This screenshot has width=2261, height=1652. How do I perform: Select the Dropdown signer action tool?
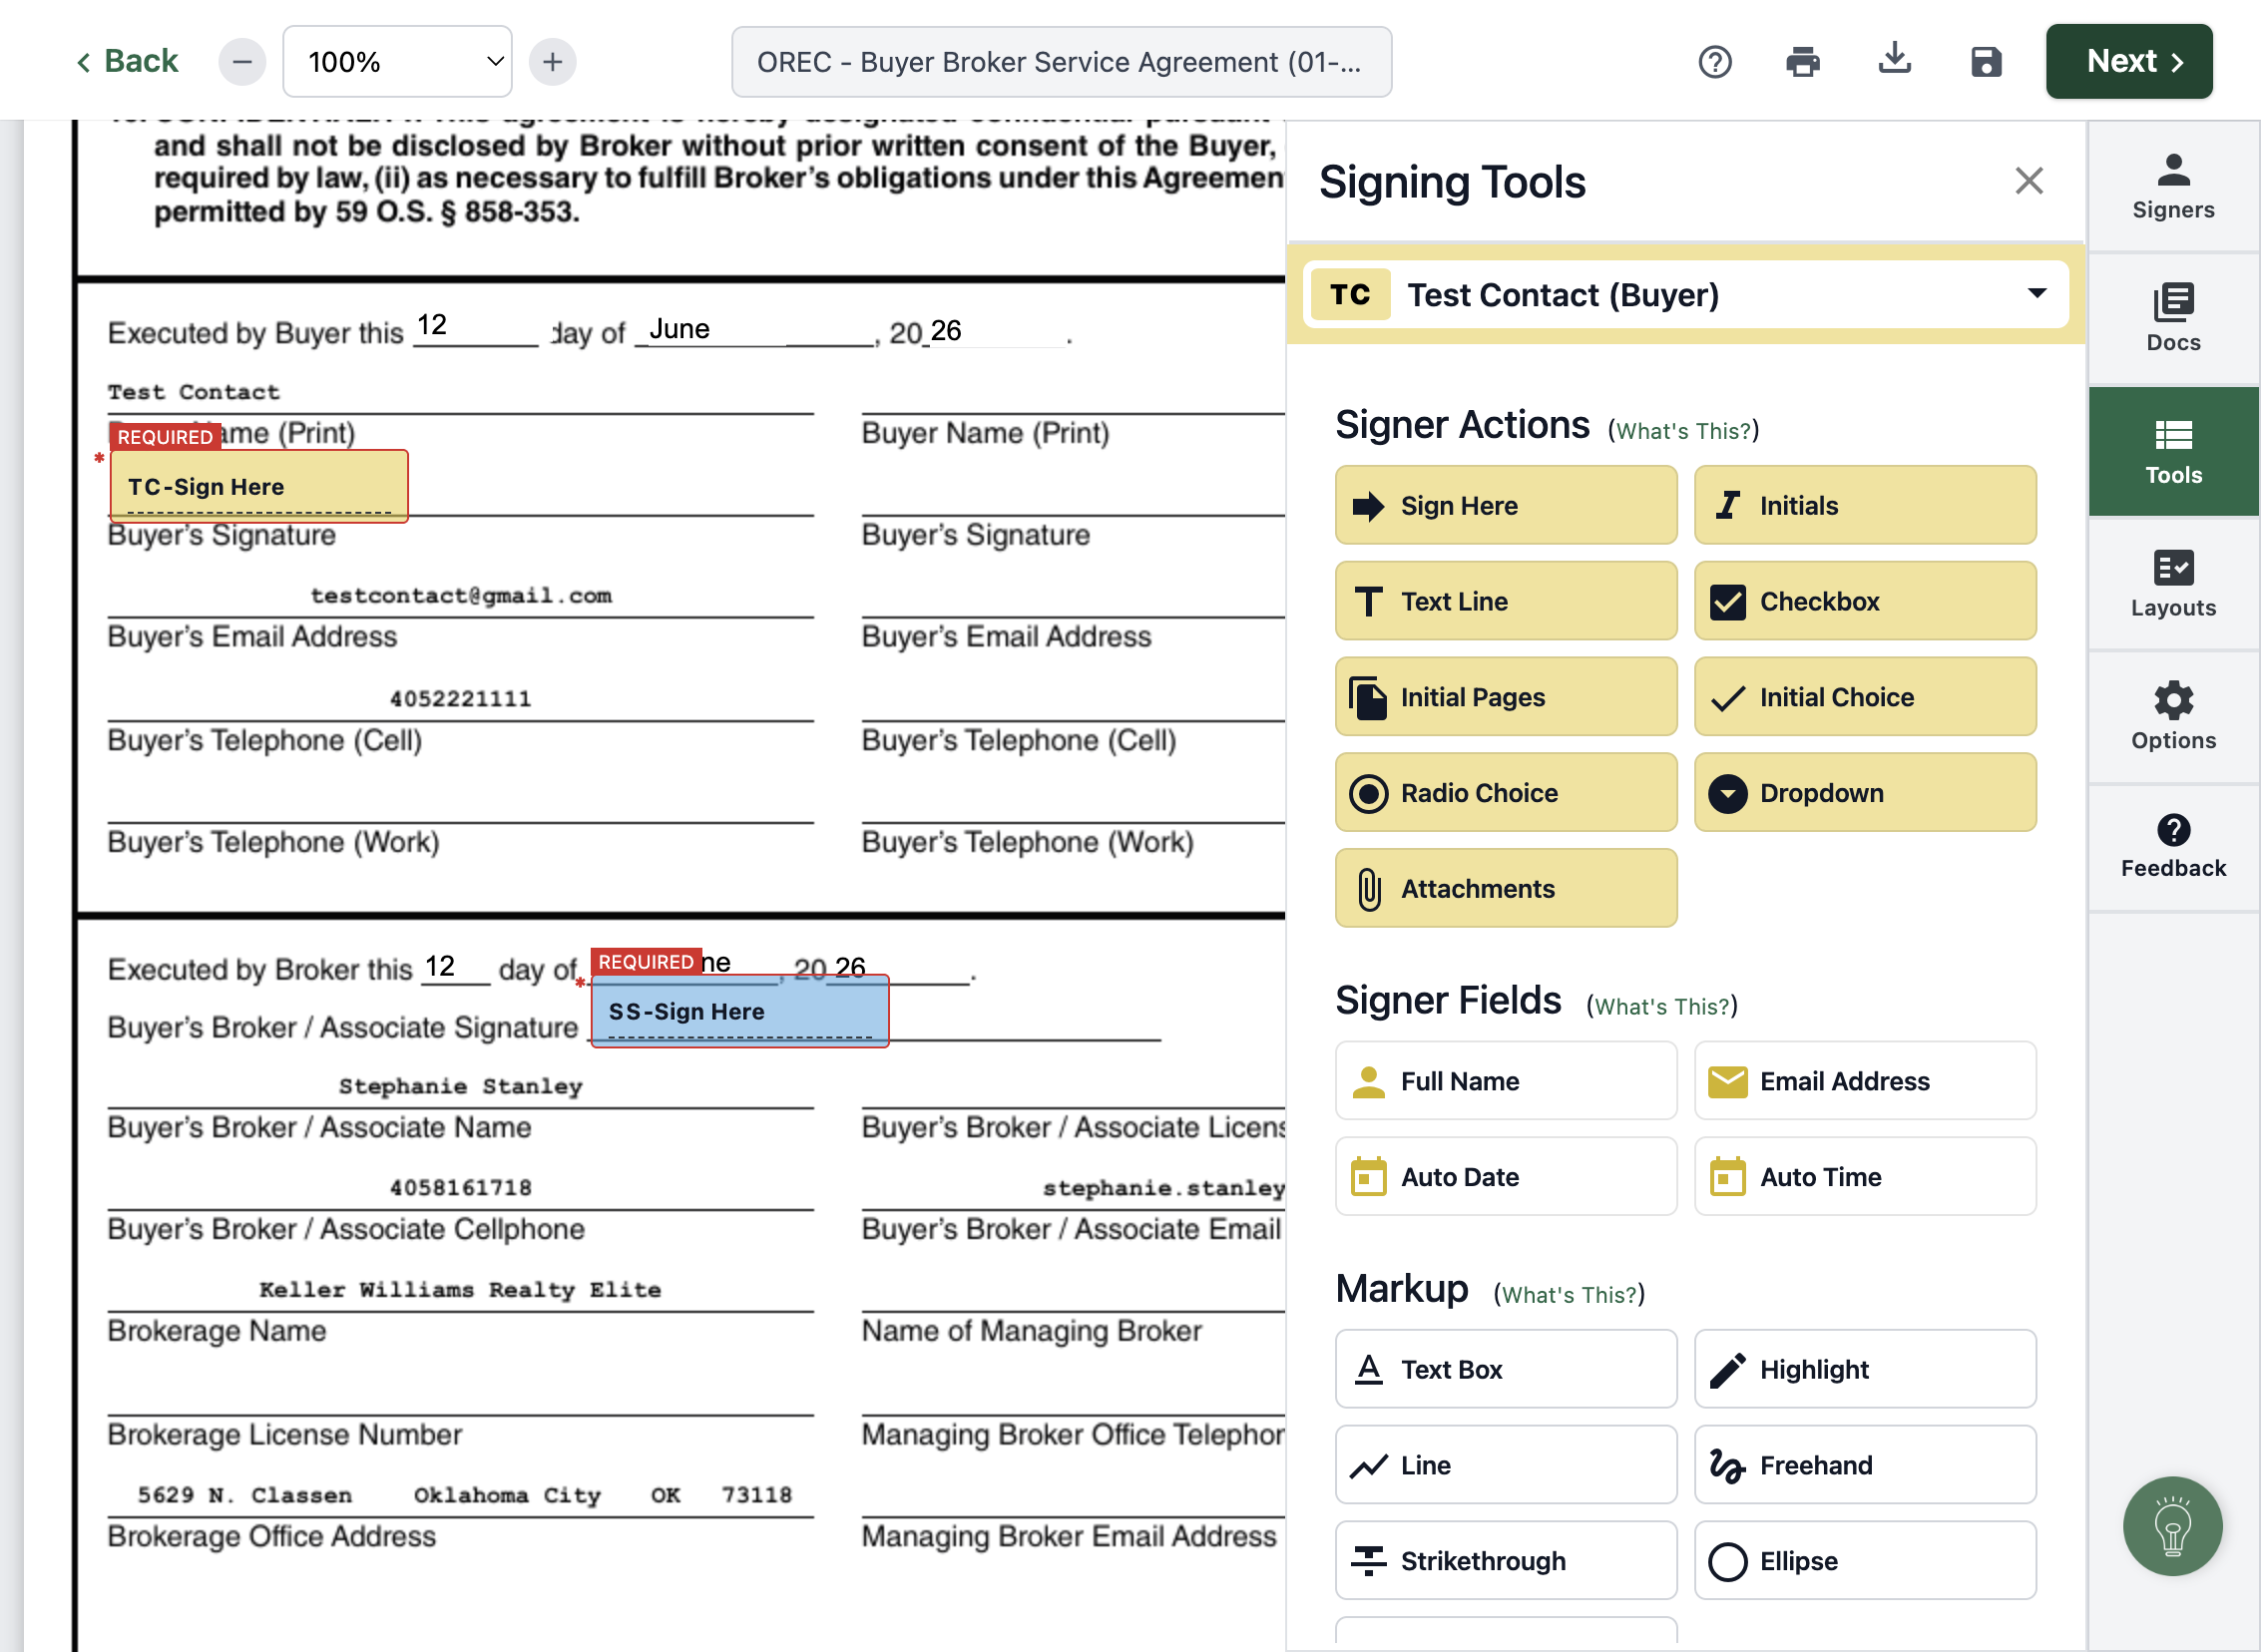[x=1865, y=793]
